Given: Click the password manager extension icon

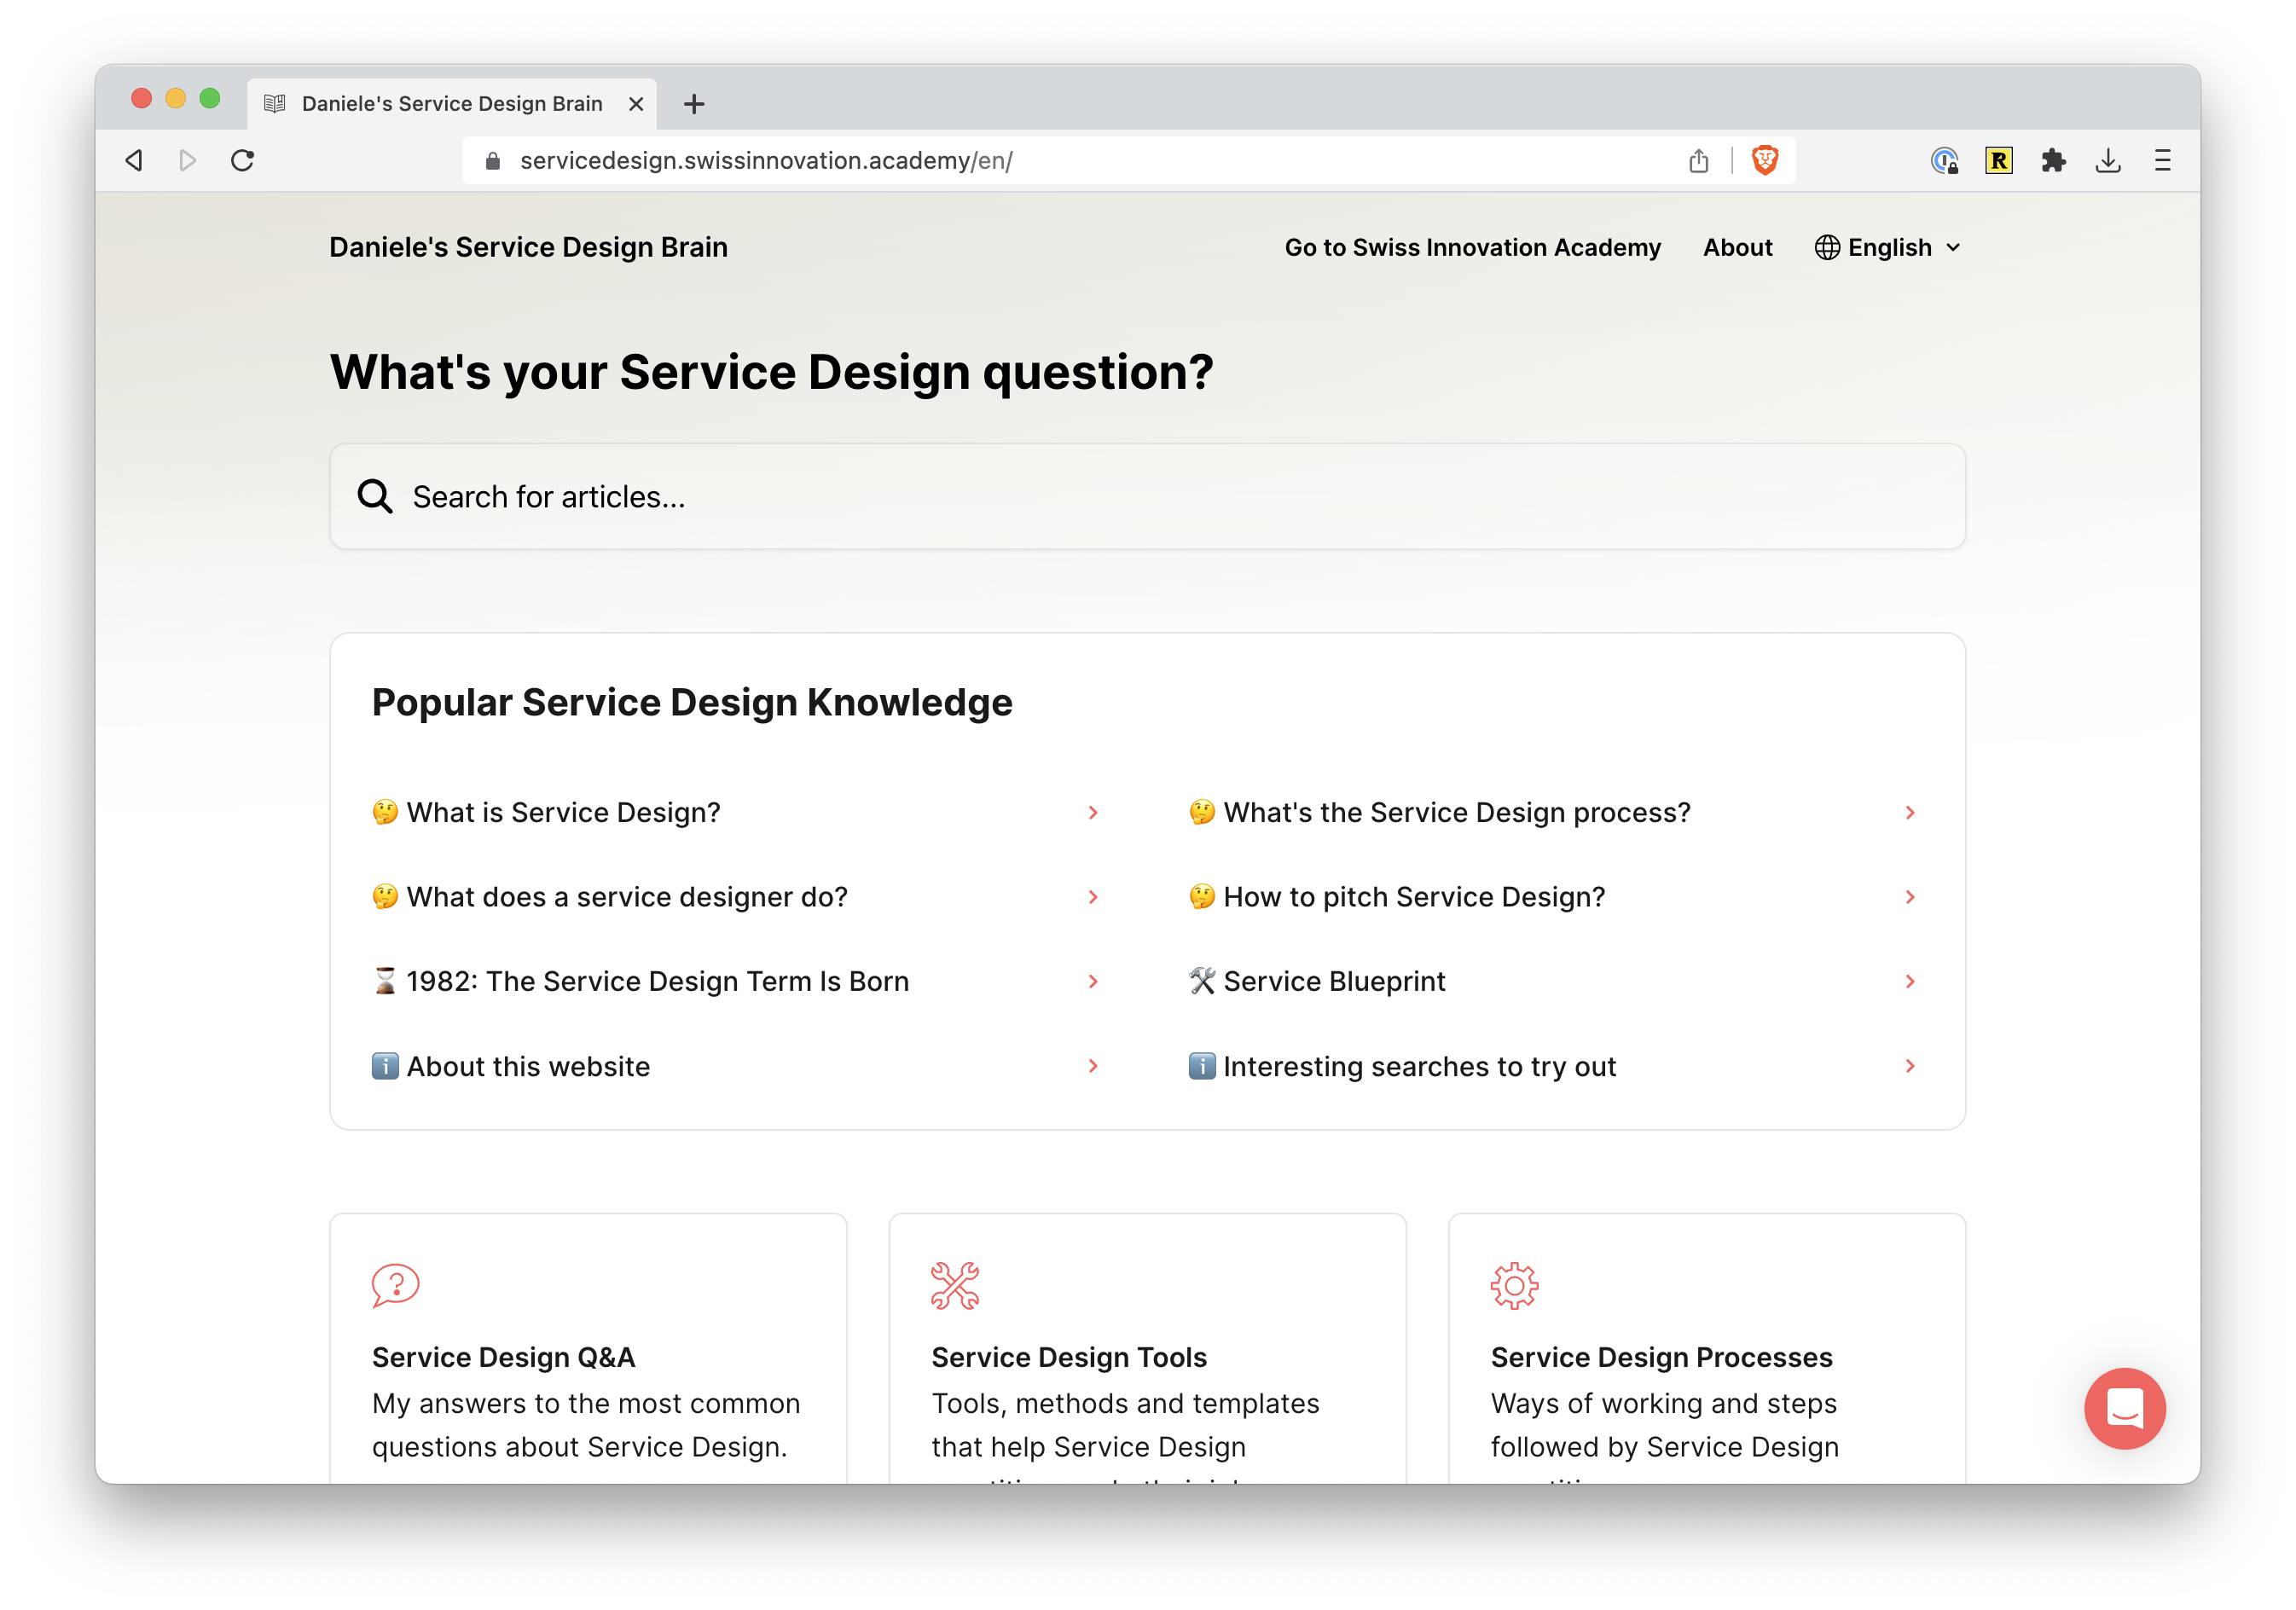Looking at the screenshot, I should (1943, 160).
